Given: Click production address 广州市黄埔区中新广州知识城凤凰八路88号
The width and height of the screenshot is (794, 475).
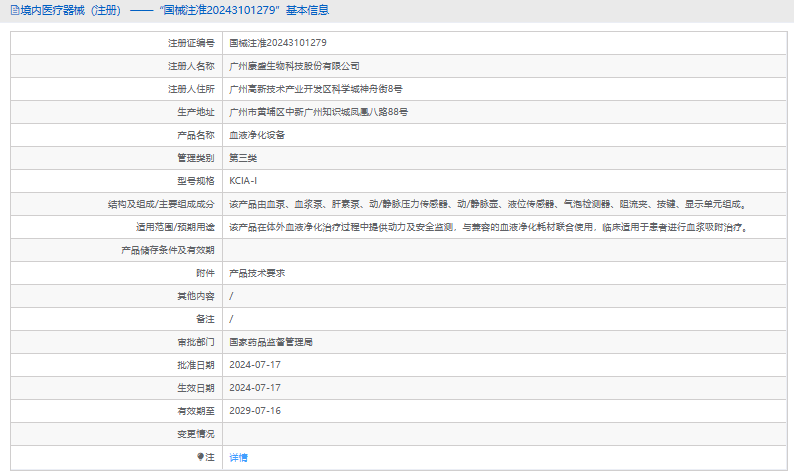Looking at the screenshot, I should [x=319, y=112].
